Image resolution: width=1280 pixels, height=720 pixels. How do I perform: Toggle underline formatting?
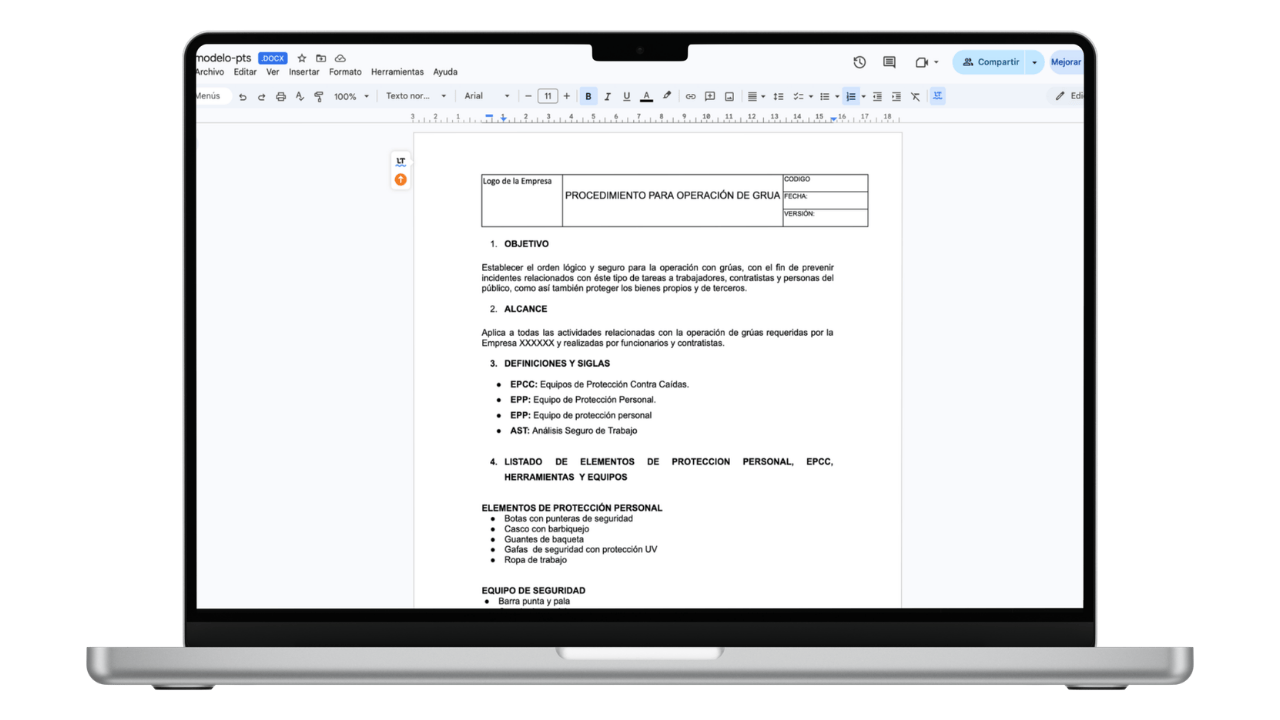tap(626, 96)
